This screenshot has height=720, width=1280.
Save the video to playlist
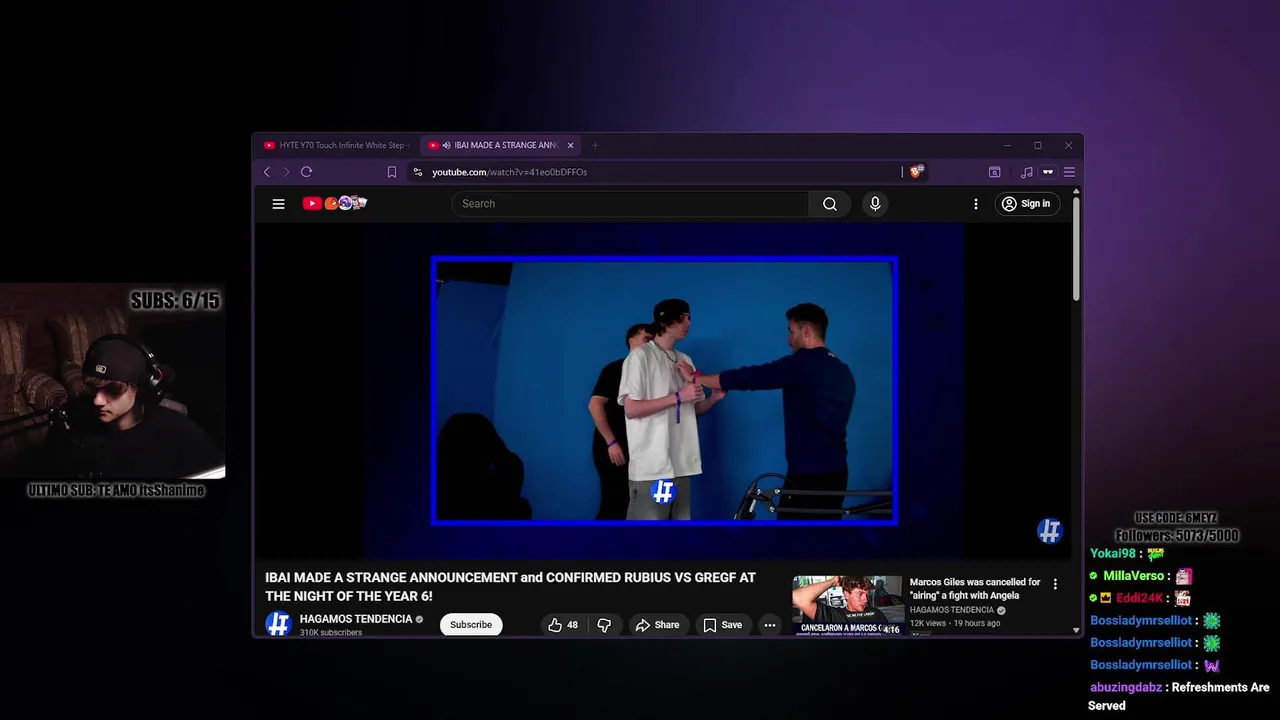(722, 625)
